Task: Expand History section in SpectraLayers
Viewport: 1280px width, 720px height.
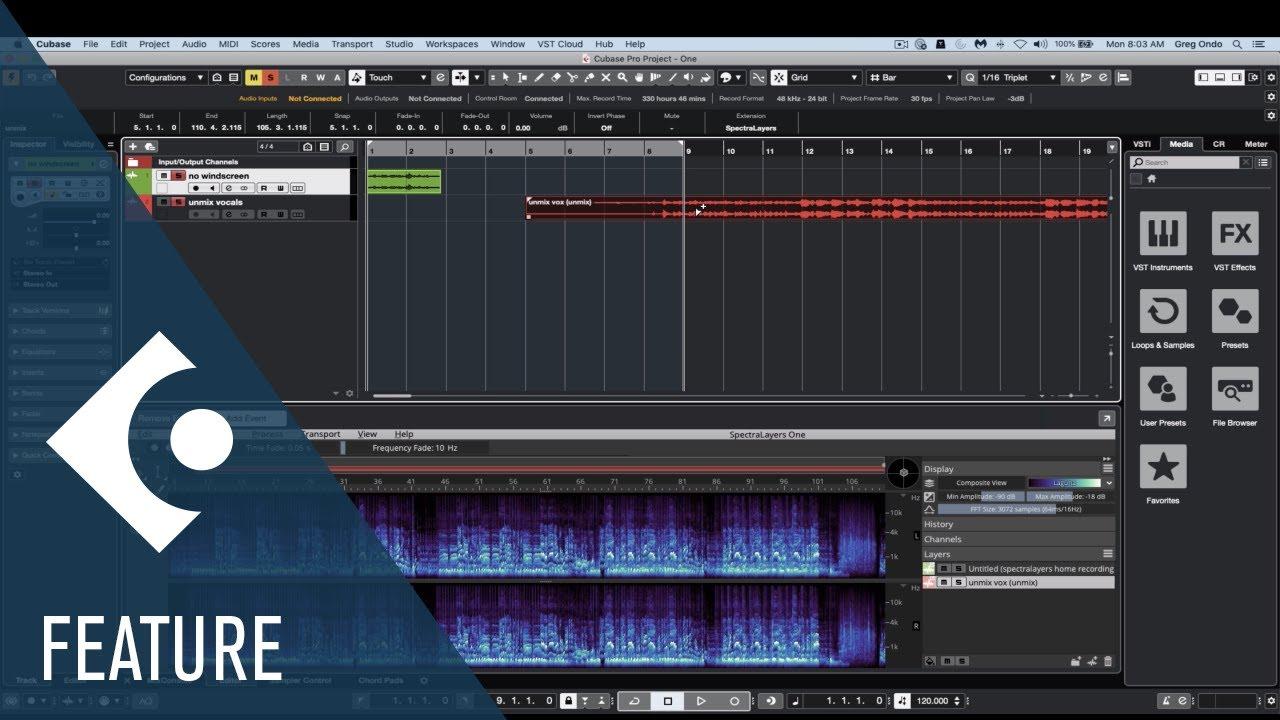Action: (1018, 524)
